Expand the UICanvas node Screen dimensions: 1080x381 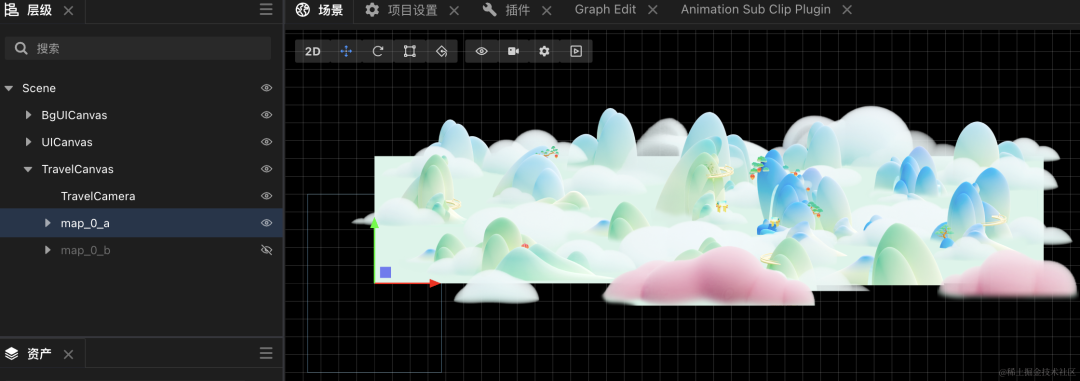pos(28,142)
